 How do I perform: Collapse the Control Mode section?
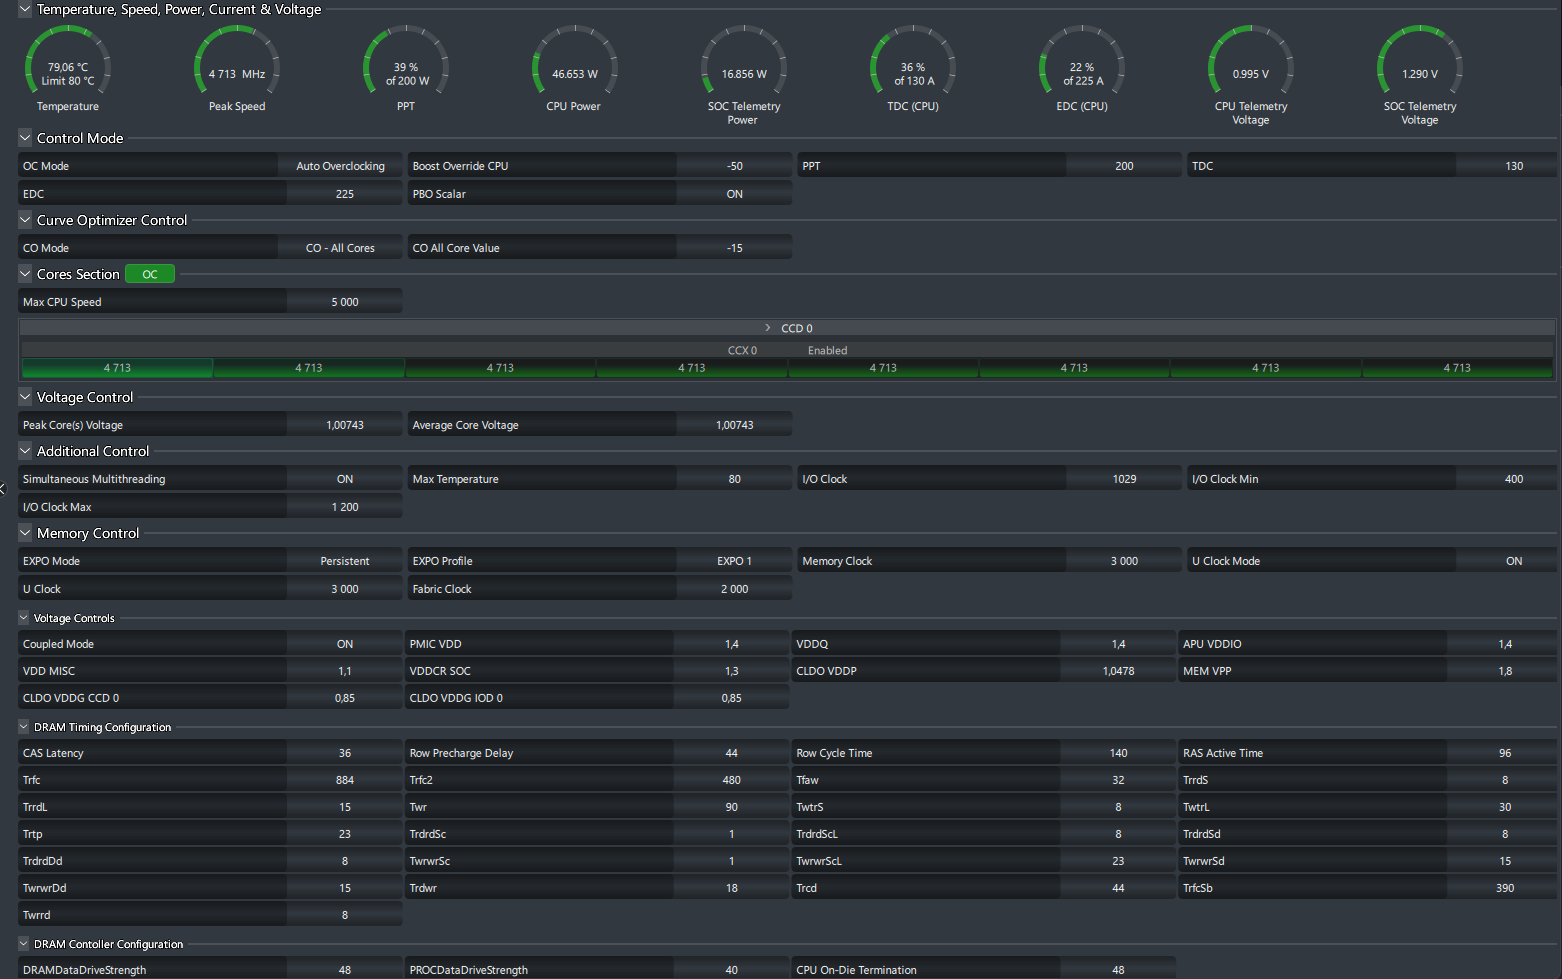click(25, 138)
